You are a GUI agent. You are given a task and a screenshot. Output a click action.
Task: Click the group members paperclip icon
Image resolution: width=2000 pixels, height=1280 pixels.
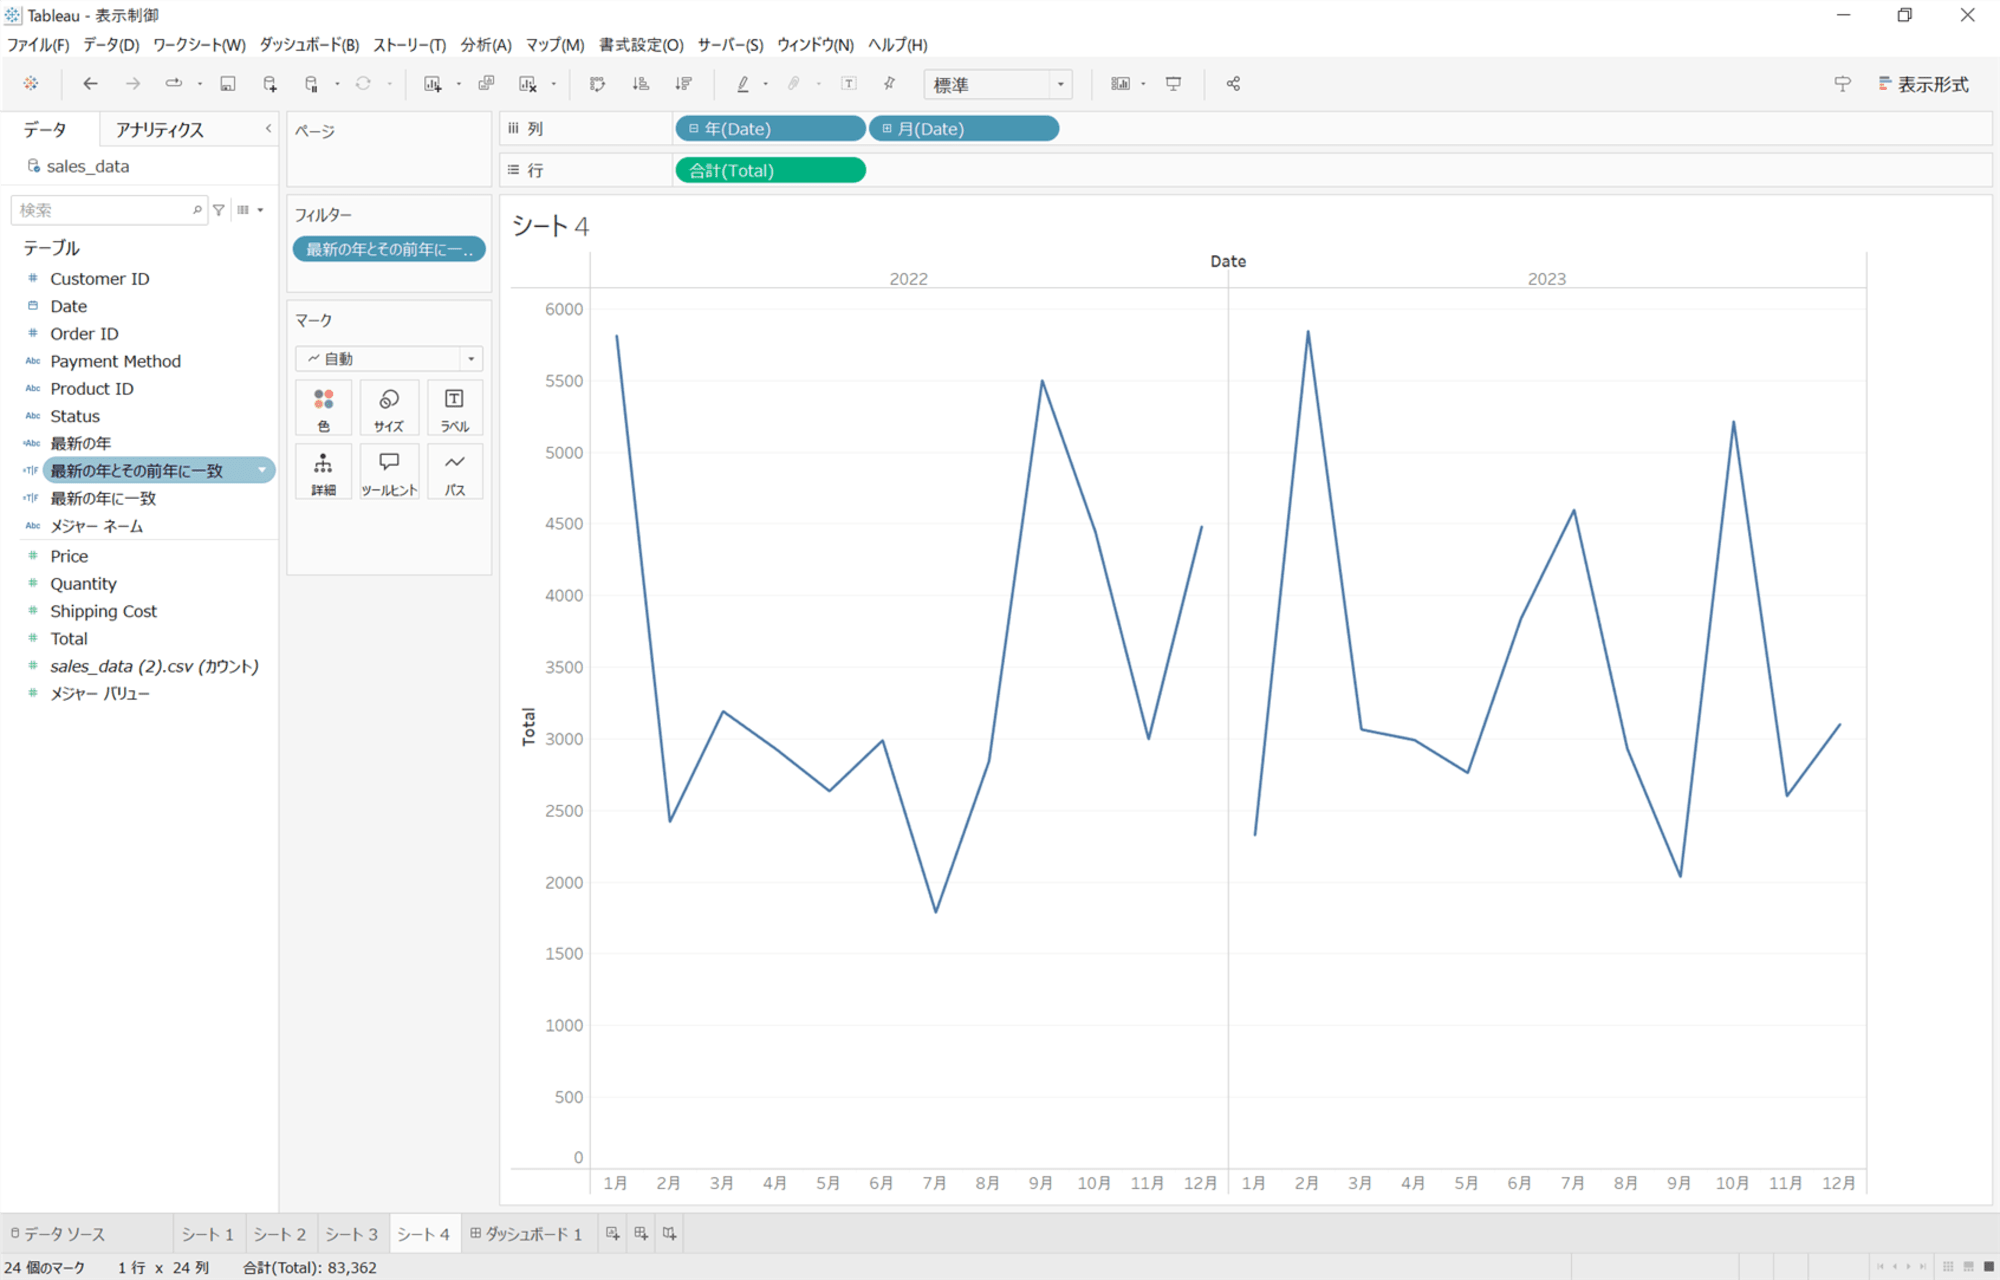[x=794, y=84]
